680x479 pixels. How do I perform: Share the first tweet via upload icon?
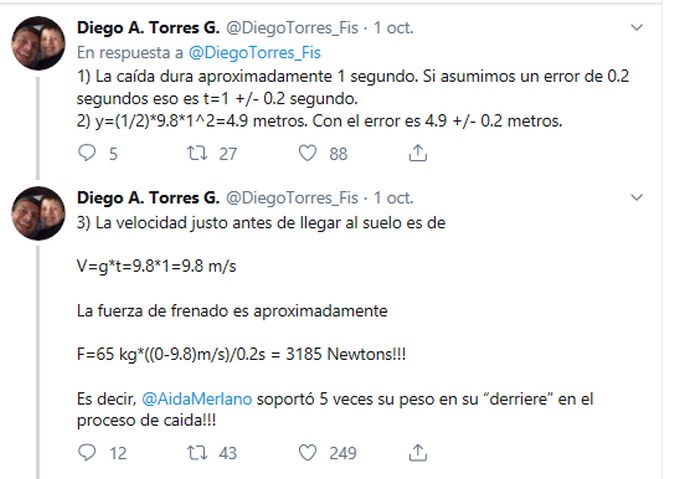click(419, 153)
